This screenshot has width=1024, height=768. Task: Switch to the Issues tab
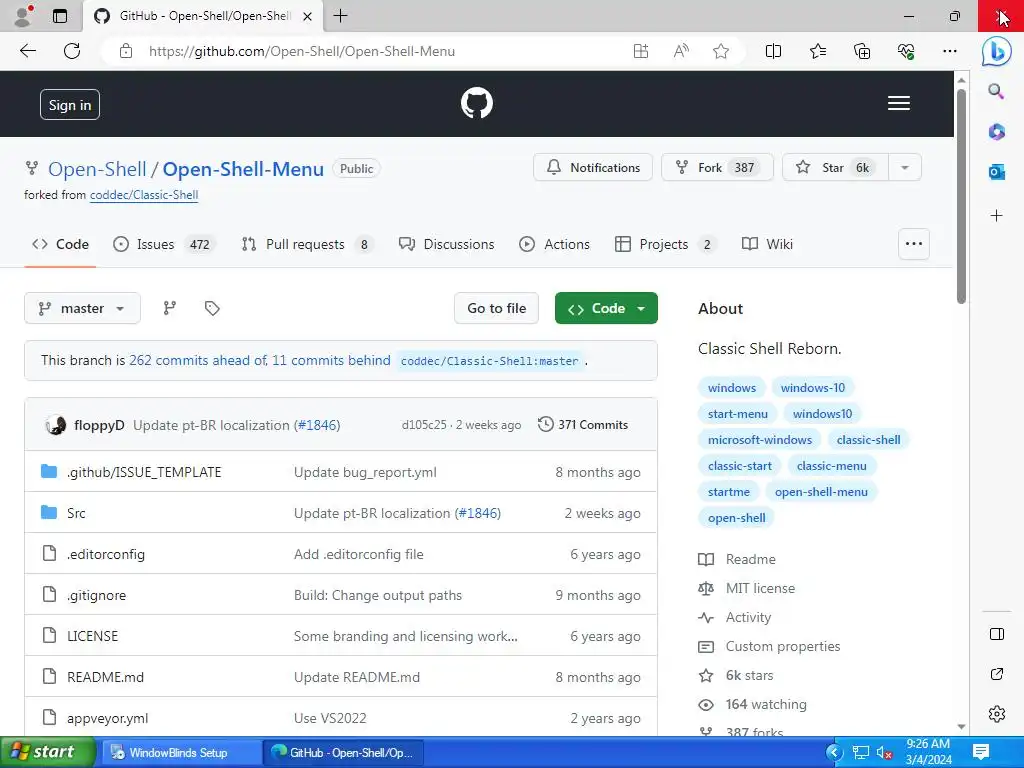pos(163,244)
